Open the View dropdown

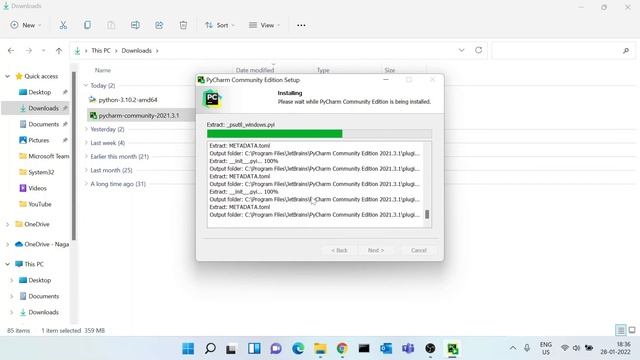coord(264,25)
